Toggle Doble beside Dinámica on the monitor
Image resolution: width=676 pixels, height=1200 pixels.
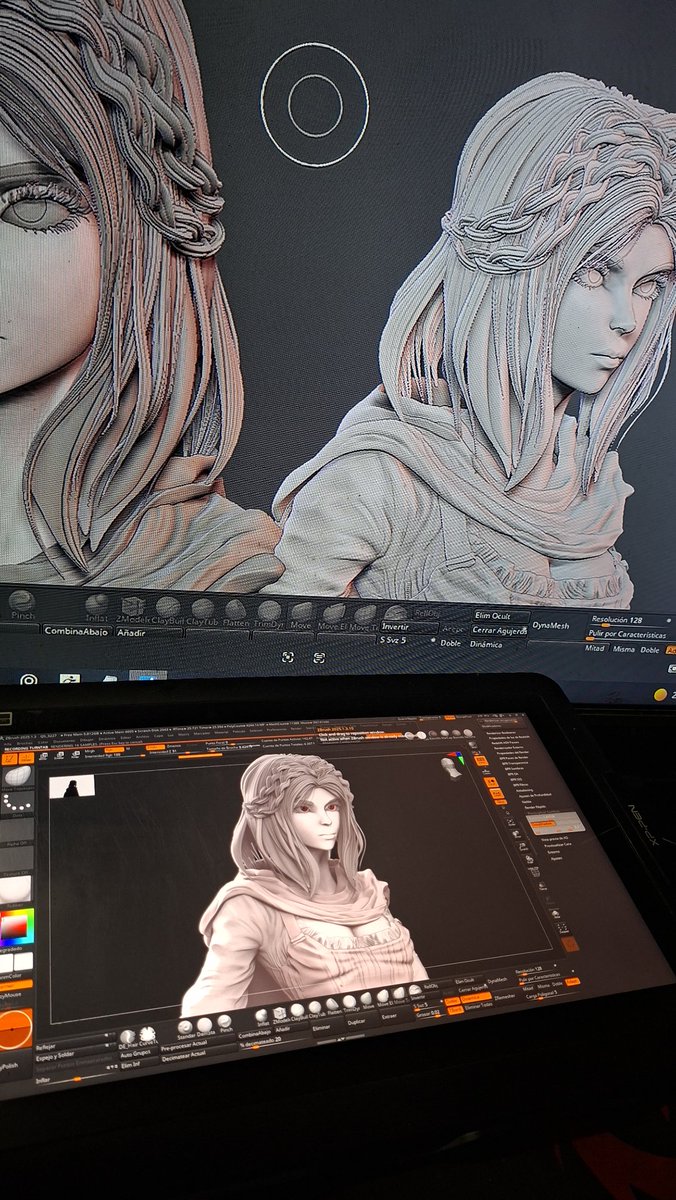click(x=451, y=643)
